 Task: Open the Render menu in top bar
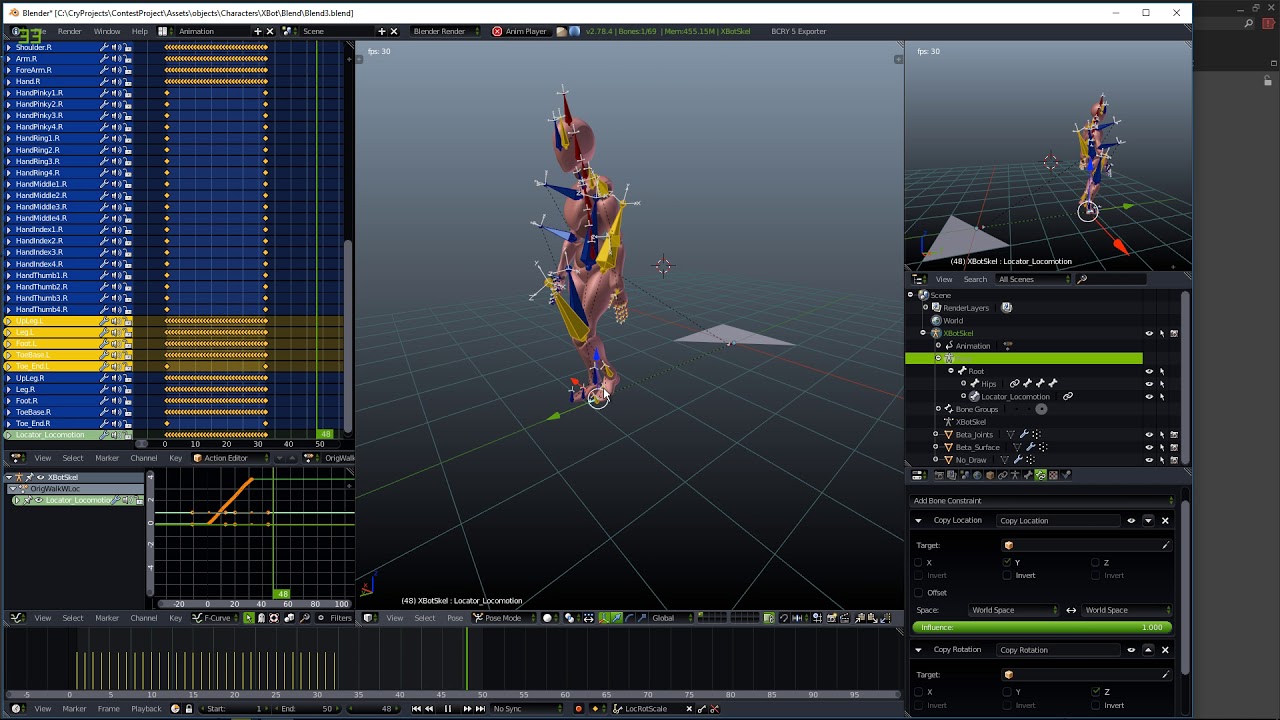click(69, 31)
